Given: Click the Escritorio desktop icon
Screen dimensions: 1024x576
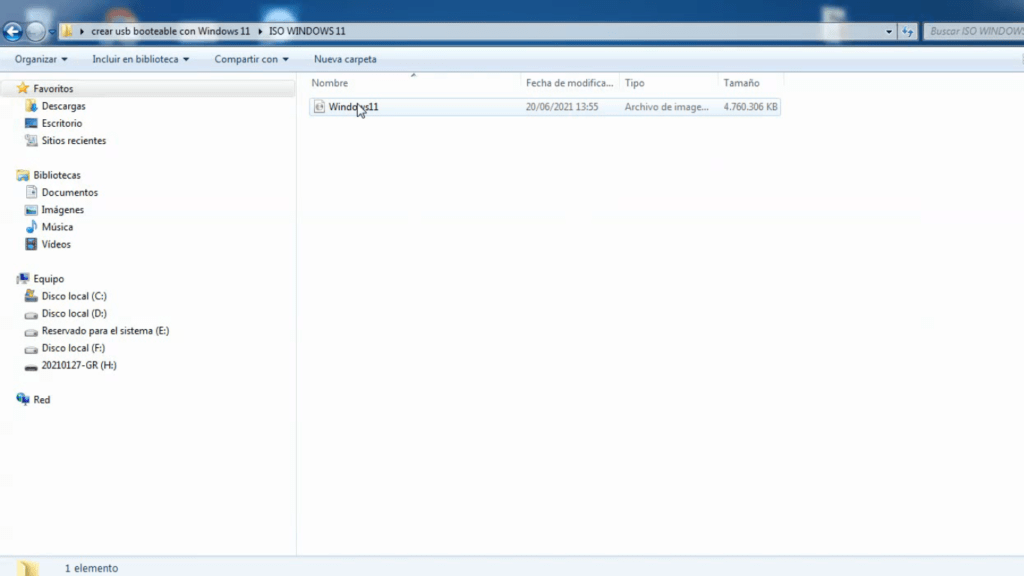Looking at the screenshot, I should click(x=31, y=123).
